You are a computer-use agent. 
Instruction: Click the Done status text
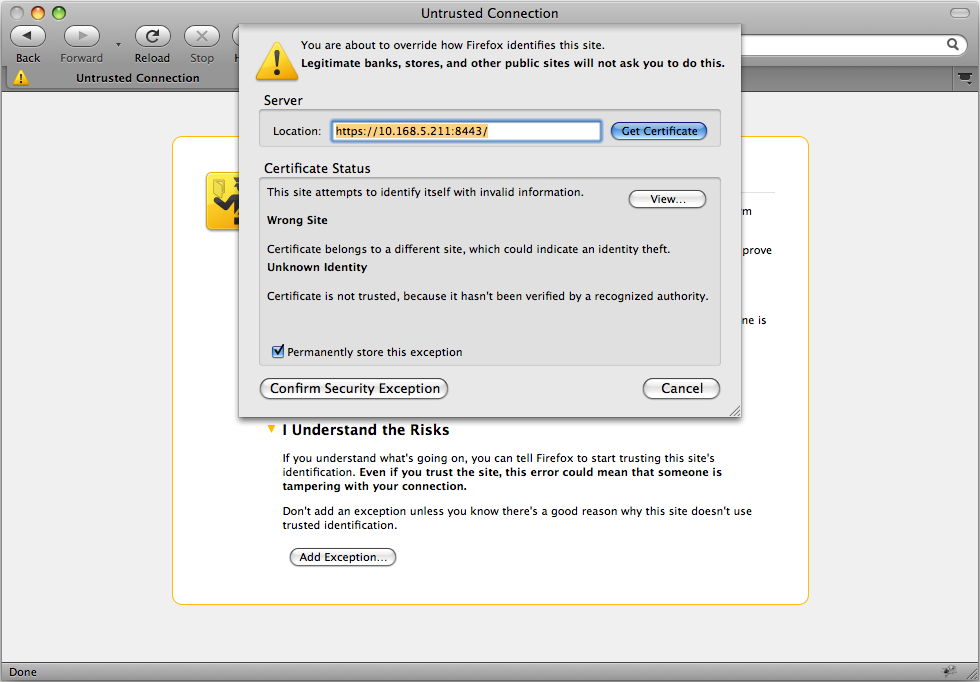pyautogui.click(x=22, y=672)
